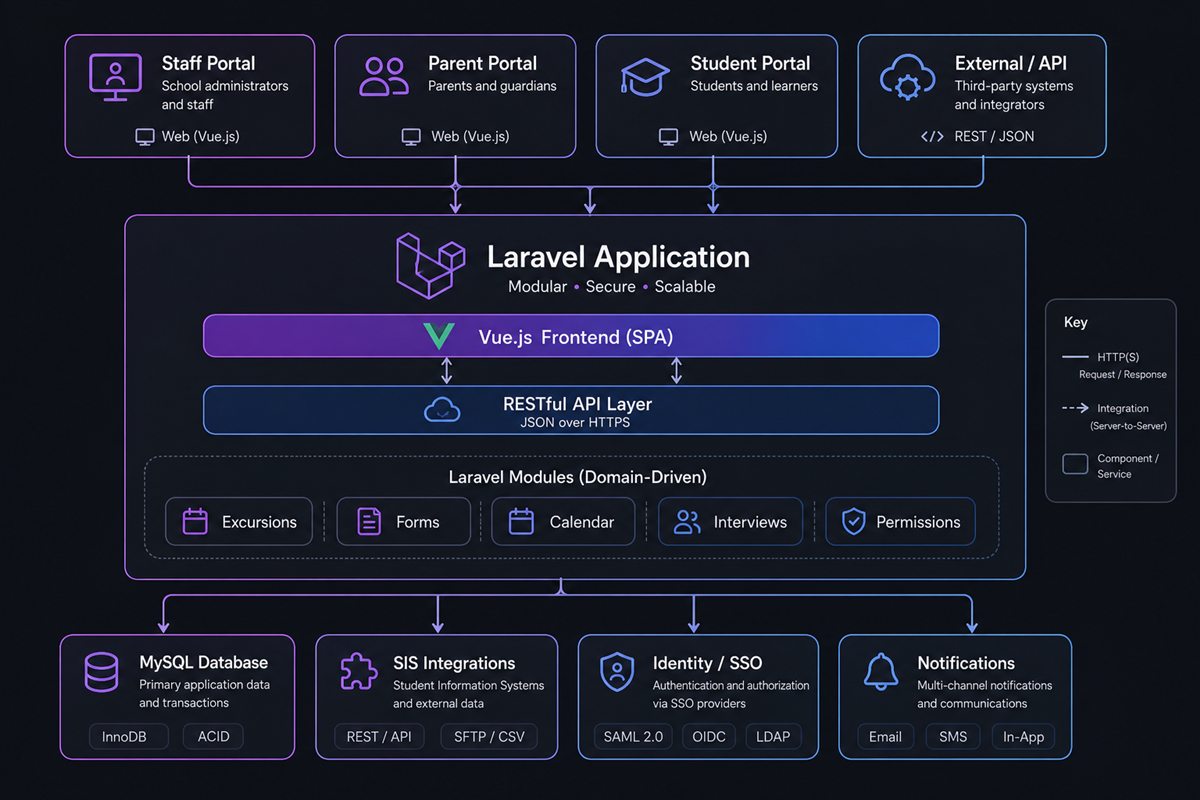Click the Modular Secure Scalable tagline
This screenshot has height=800, width=1200.
click(x=612, y=286)
